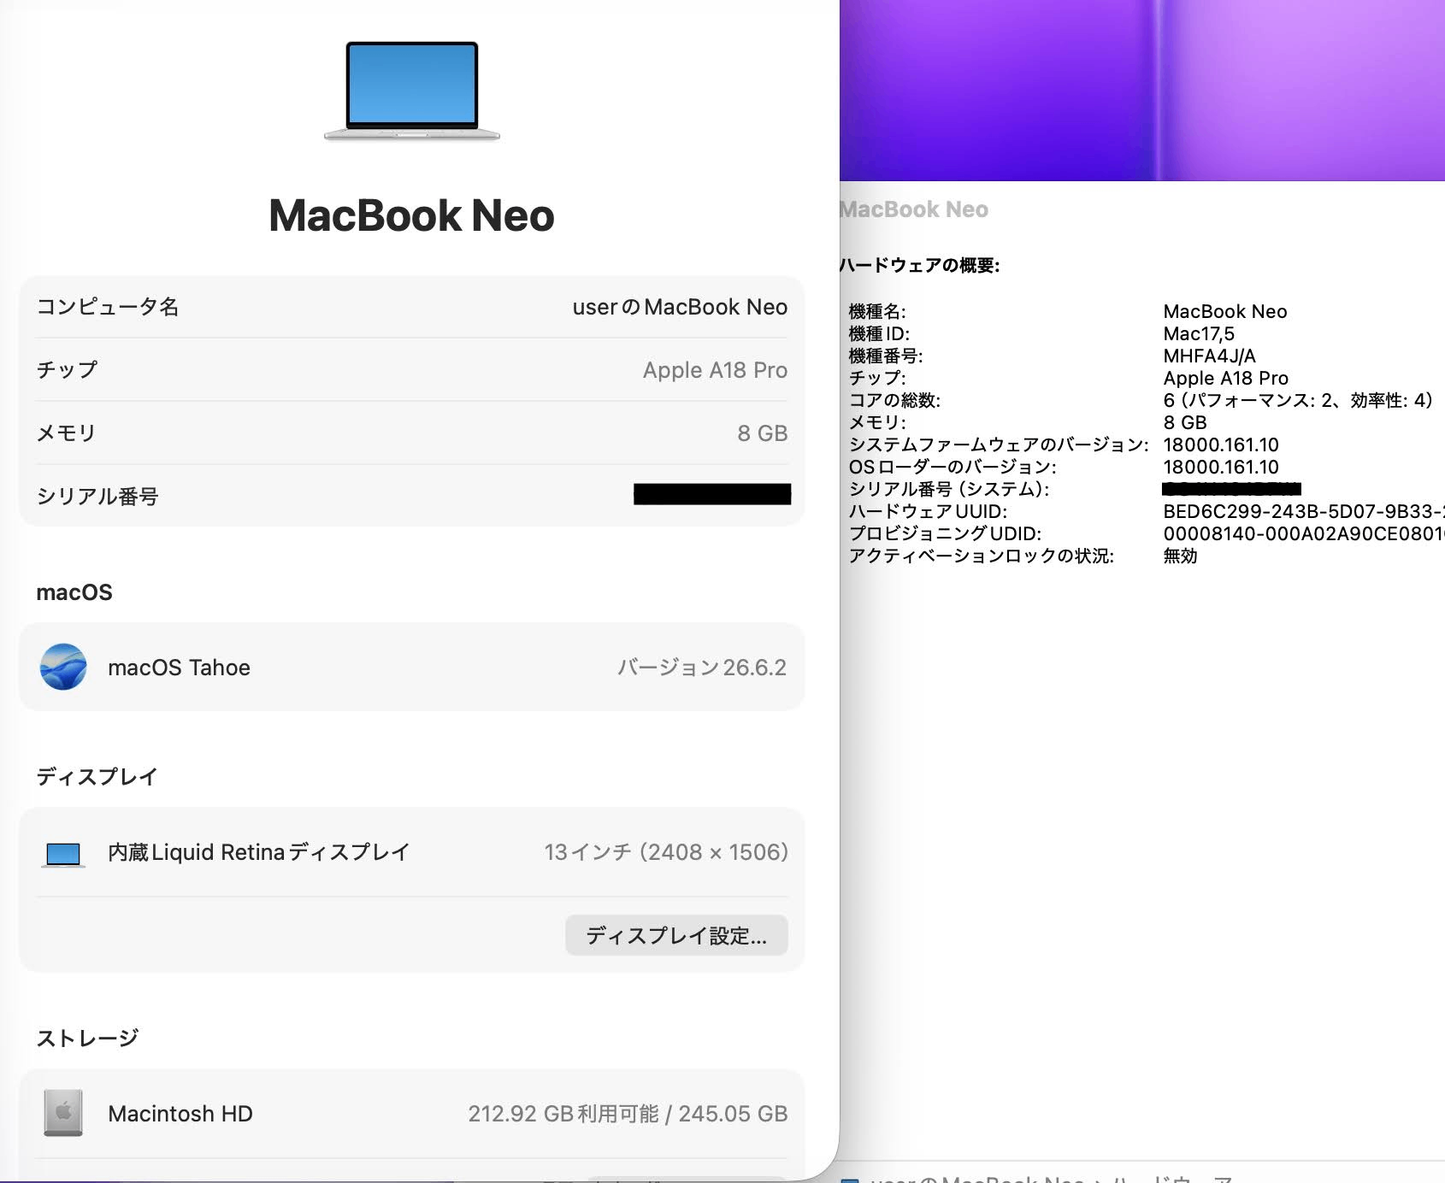Click 18000.161.10 beside システムファームウェアのバージョン
1445x1183 pixels.
pos(1220,445)
